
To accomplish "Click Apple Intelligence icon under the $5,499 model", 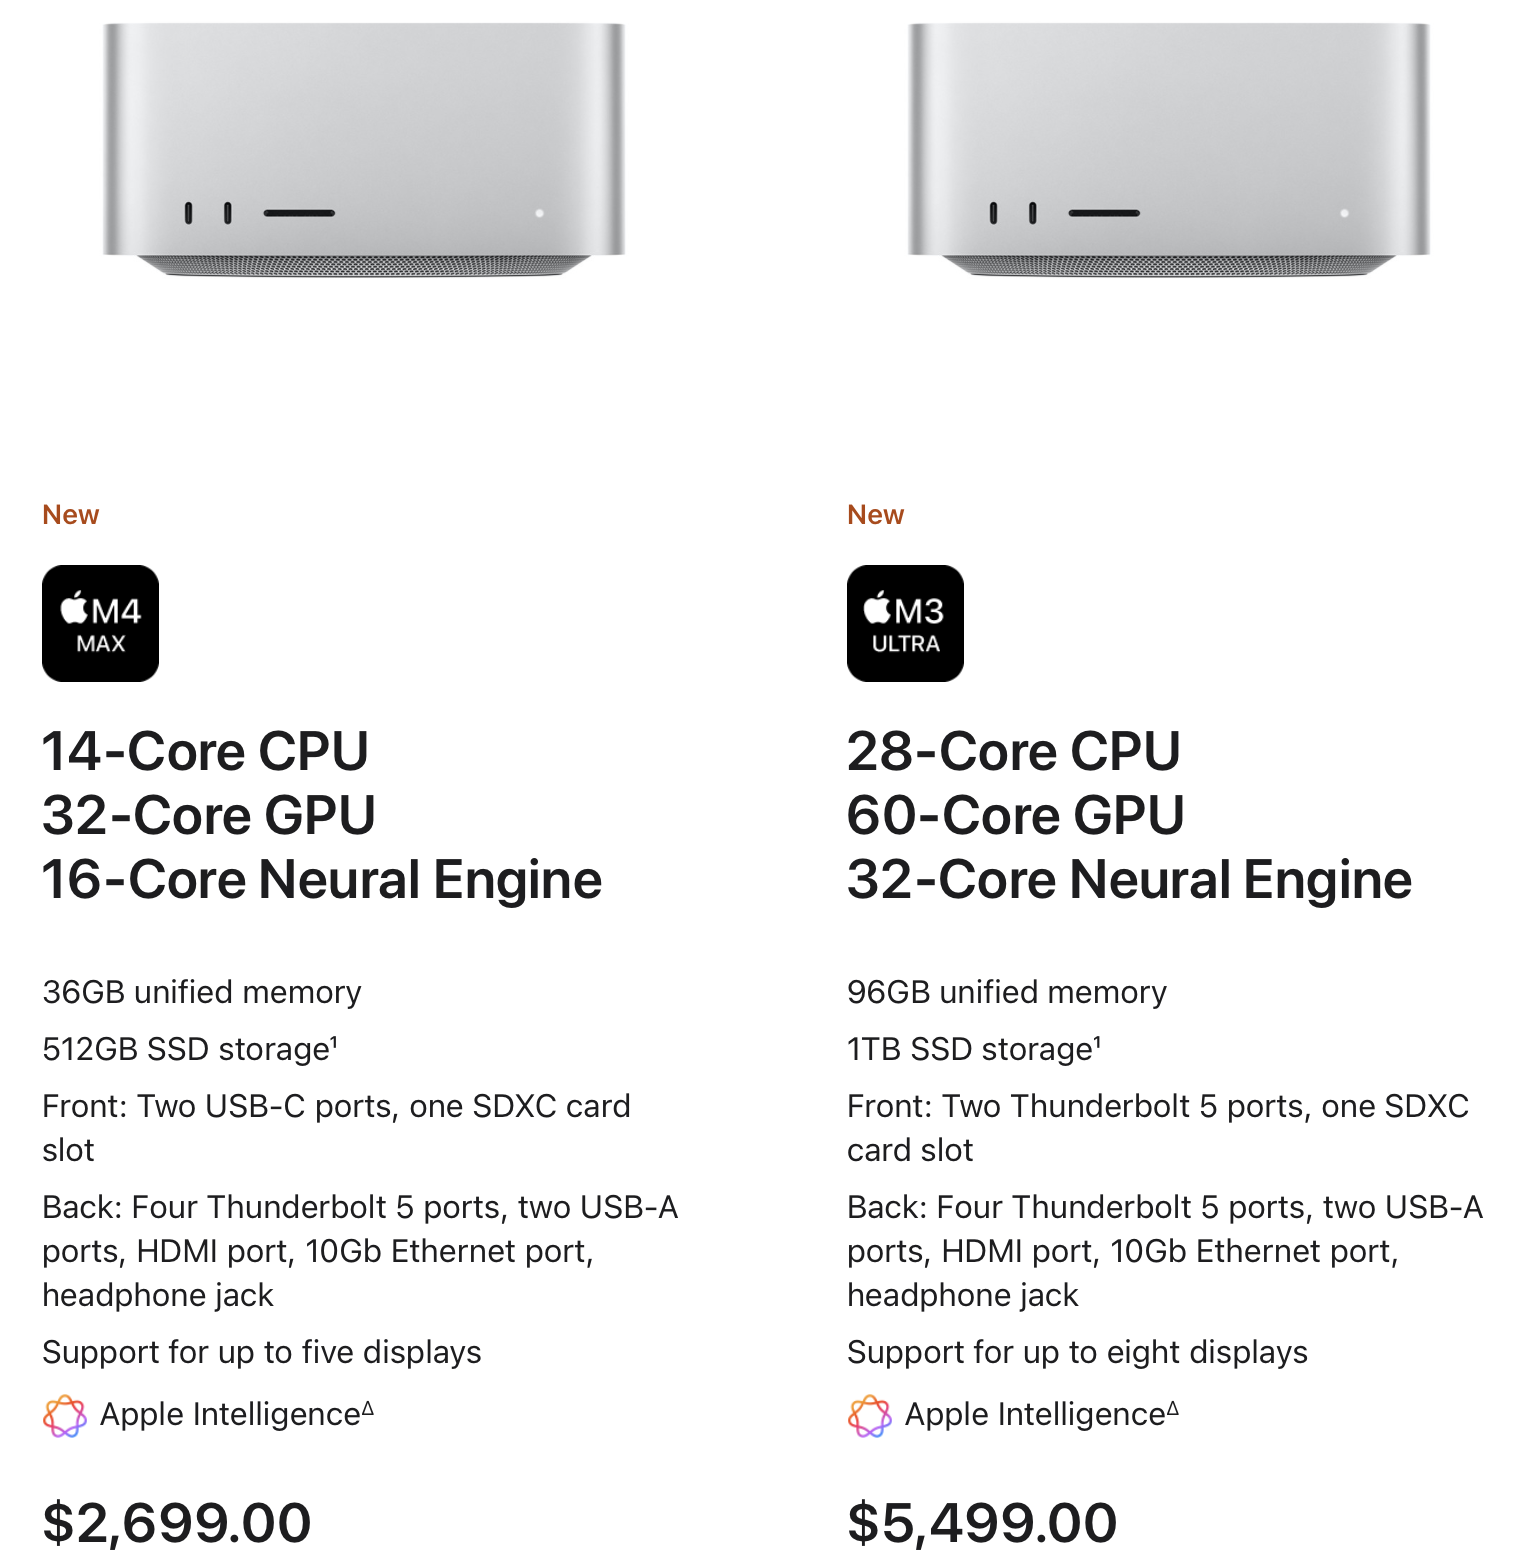I will 869,1415.
